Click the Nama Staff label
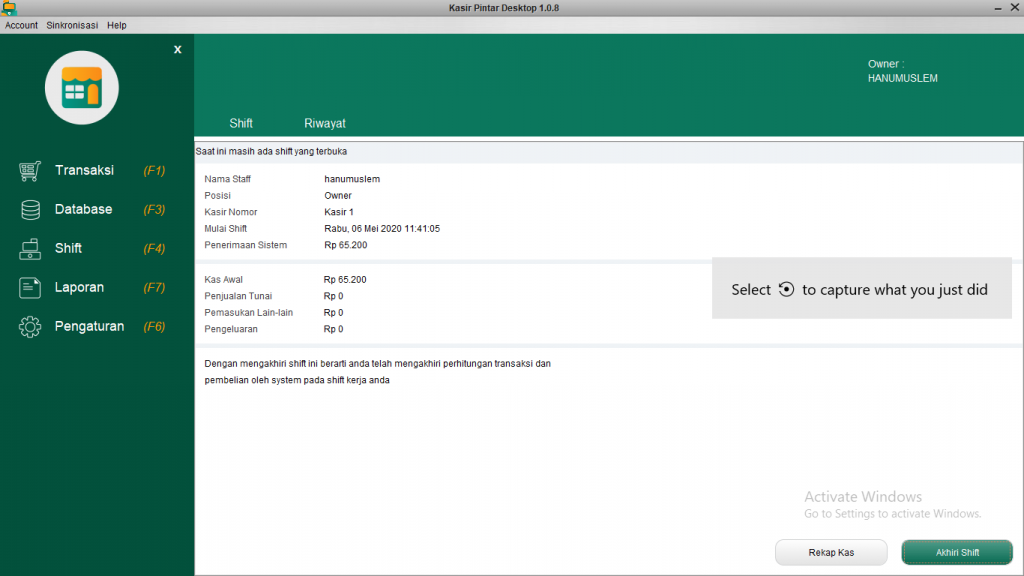 tap(227, 179)
